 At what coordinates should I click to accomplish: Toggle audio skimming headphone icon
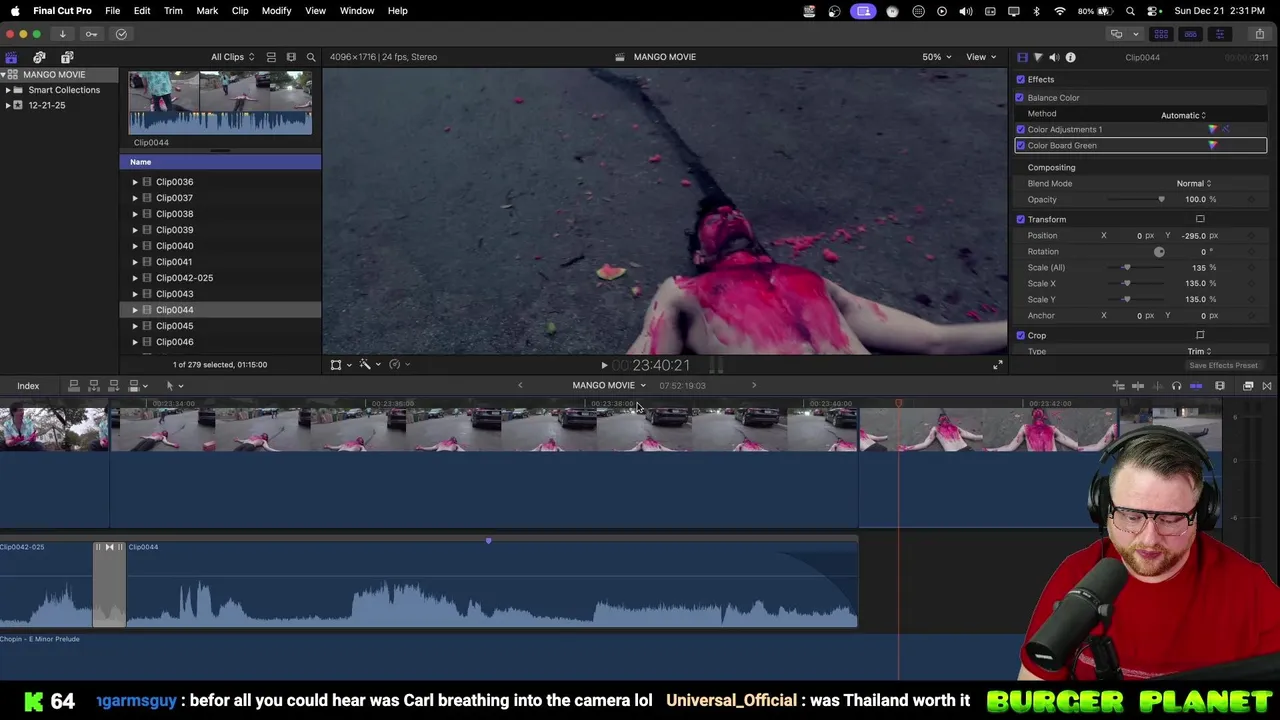pos(1176,386)
